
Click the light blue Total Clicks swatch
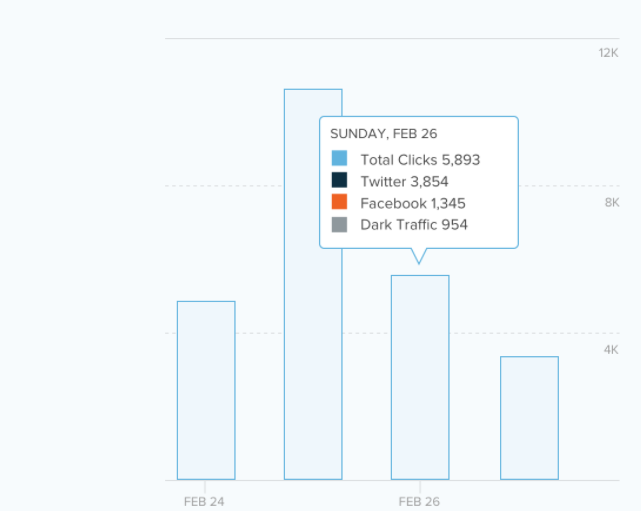pos(339,158)
